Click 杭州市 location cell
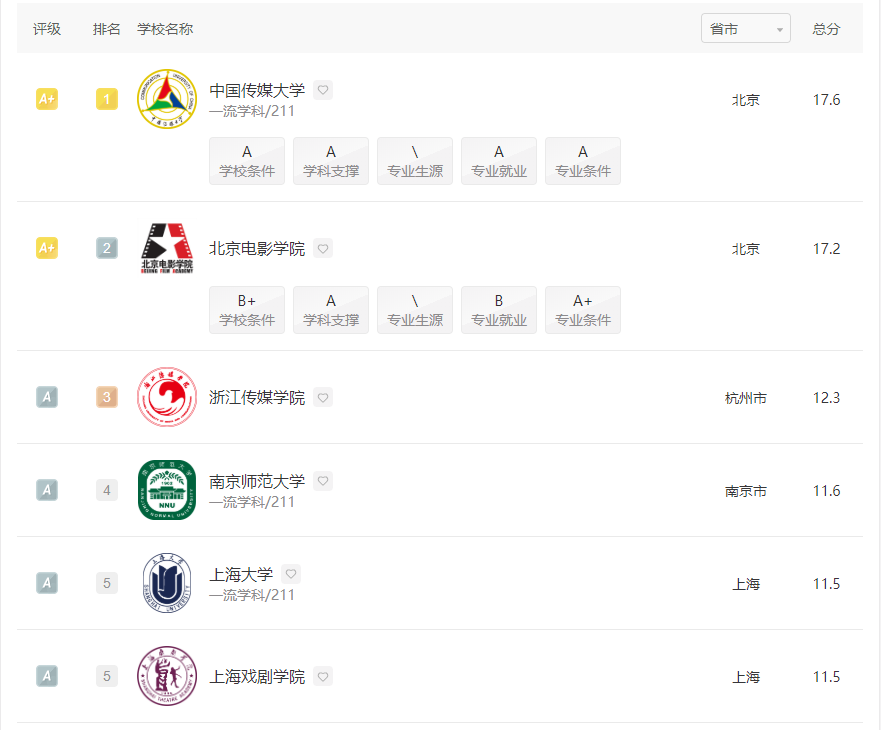This screenshot has width=881, height=730. [746, 398]
